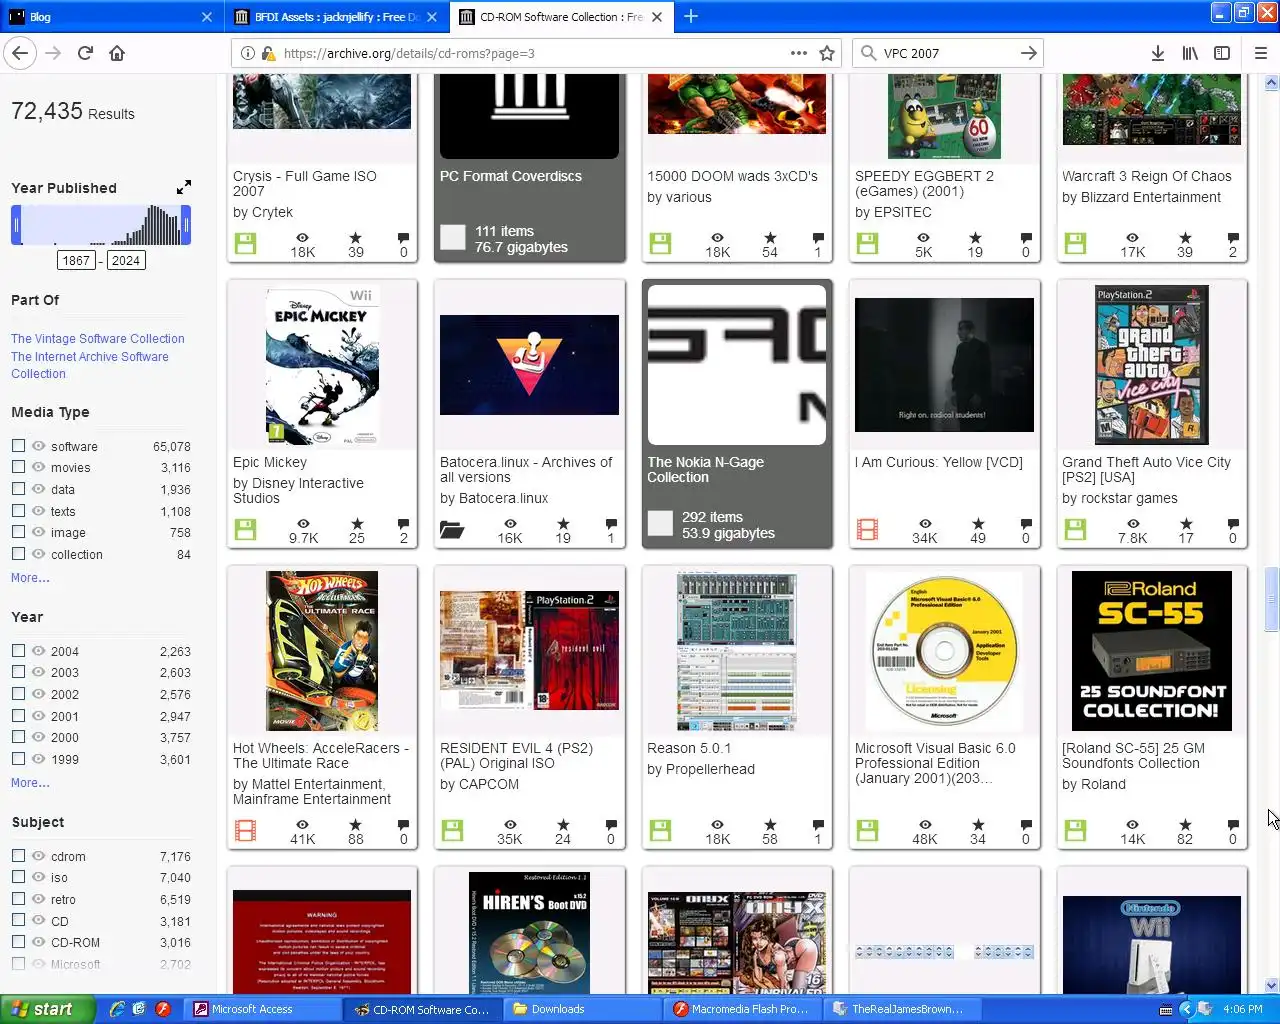The height and width of the screenshot is (1024, 1280).
Task: Open the library bookmarks icon
Action: (x=1190, y=53)
